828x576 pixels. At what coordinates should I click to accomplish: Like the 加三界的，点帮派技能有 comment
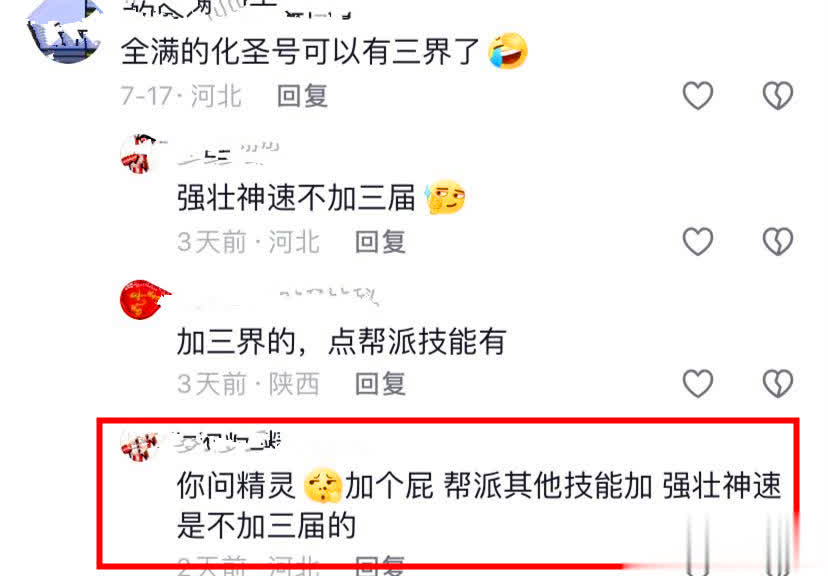coord(698,383)
